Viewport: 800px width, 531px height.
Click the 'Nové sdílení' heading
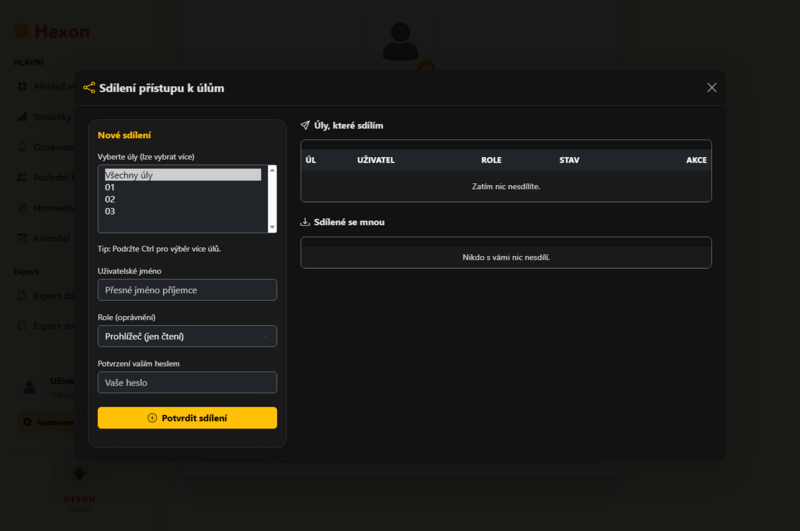124,135
